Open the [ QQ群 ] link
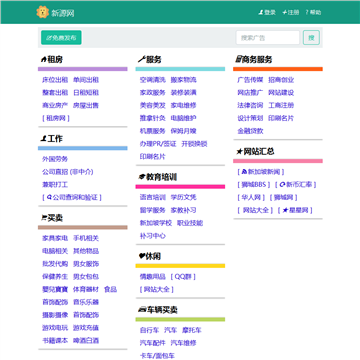The height and width of the screenshot is (360, 360). pyautogui.click(x=183, y=277)
